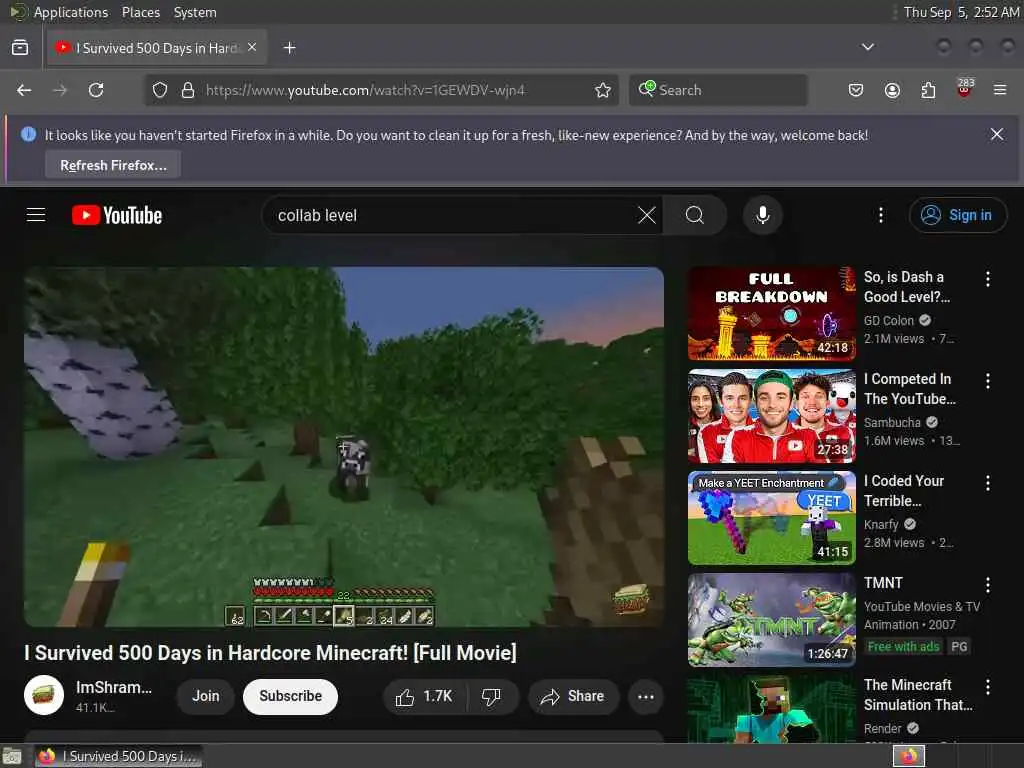1024x768 pixels.
Task: Focus the YouTube search field
Action: (x=451, y=215)
